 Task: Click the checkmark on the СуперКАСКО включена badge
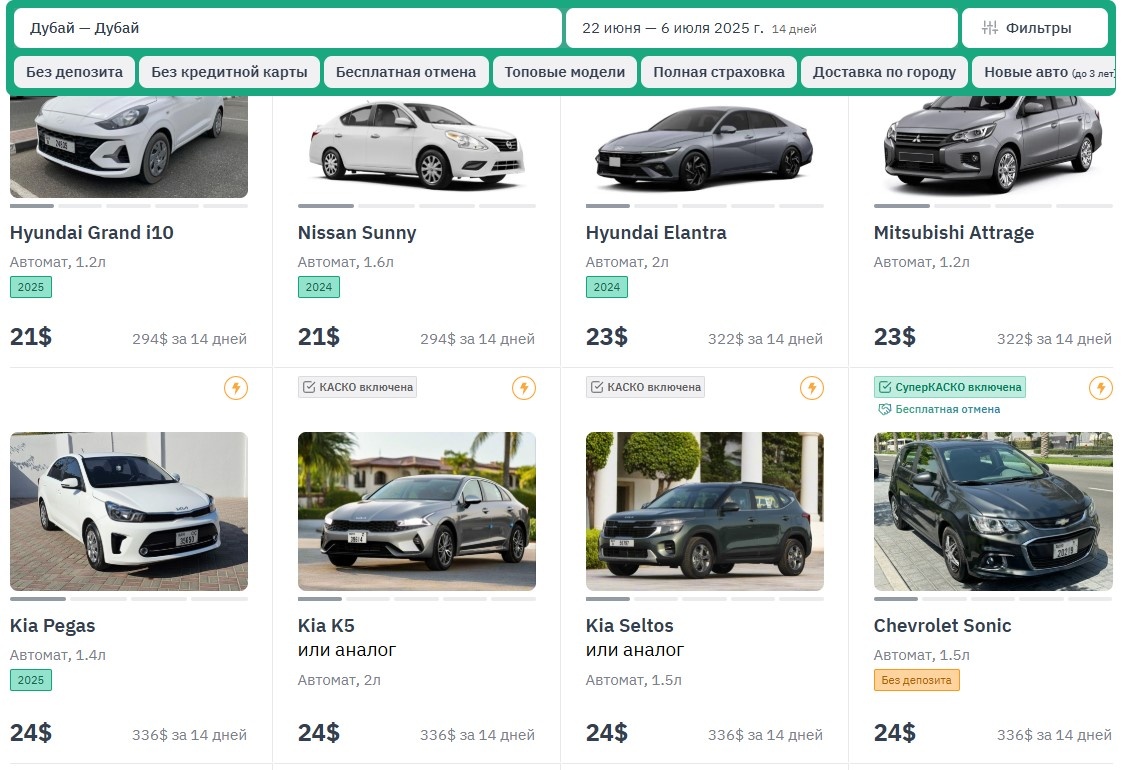[886, 387]
